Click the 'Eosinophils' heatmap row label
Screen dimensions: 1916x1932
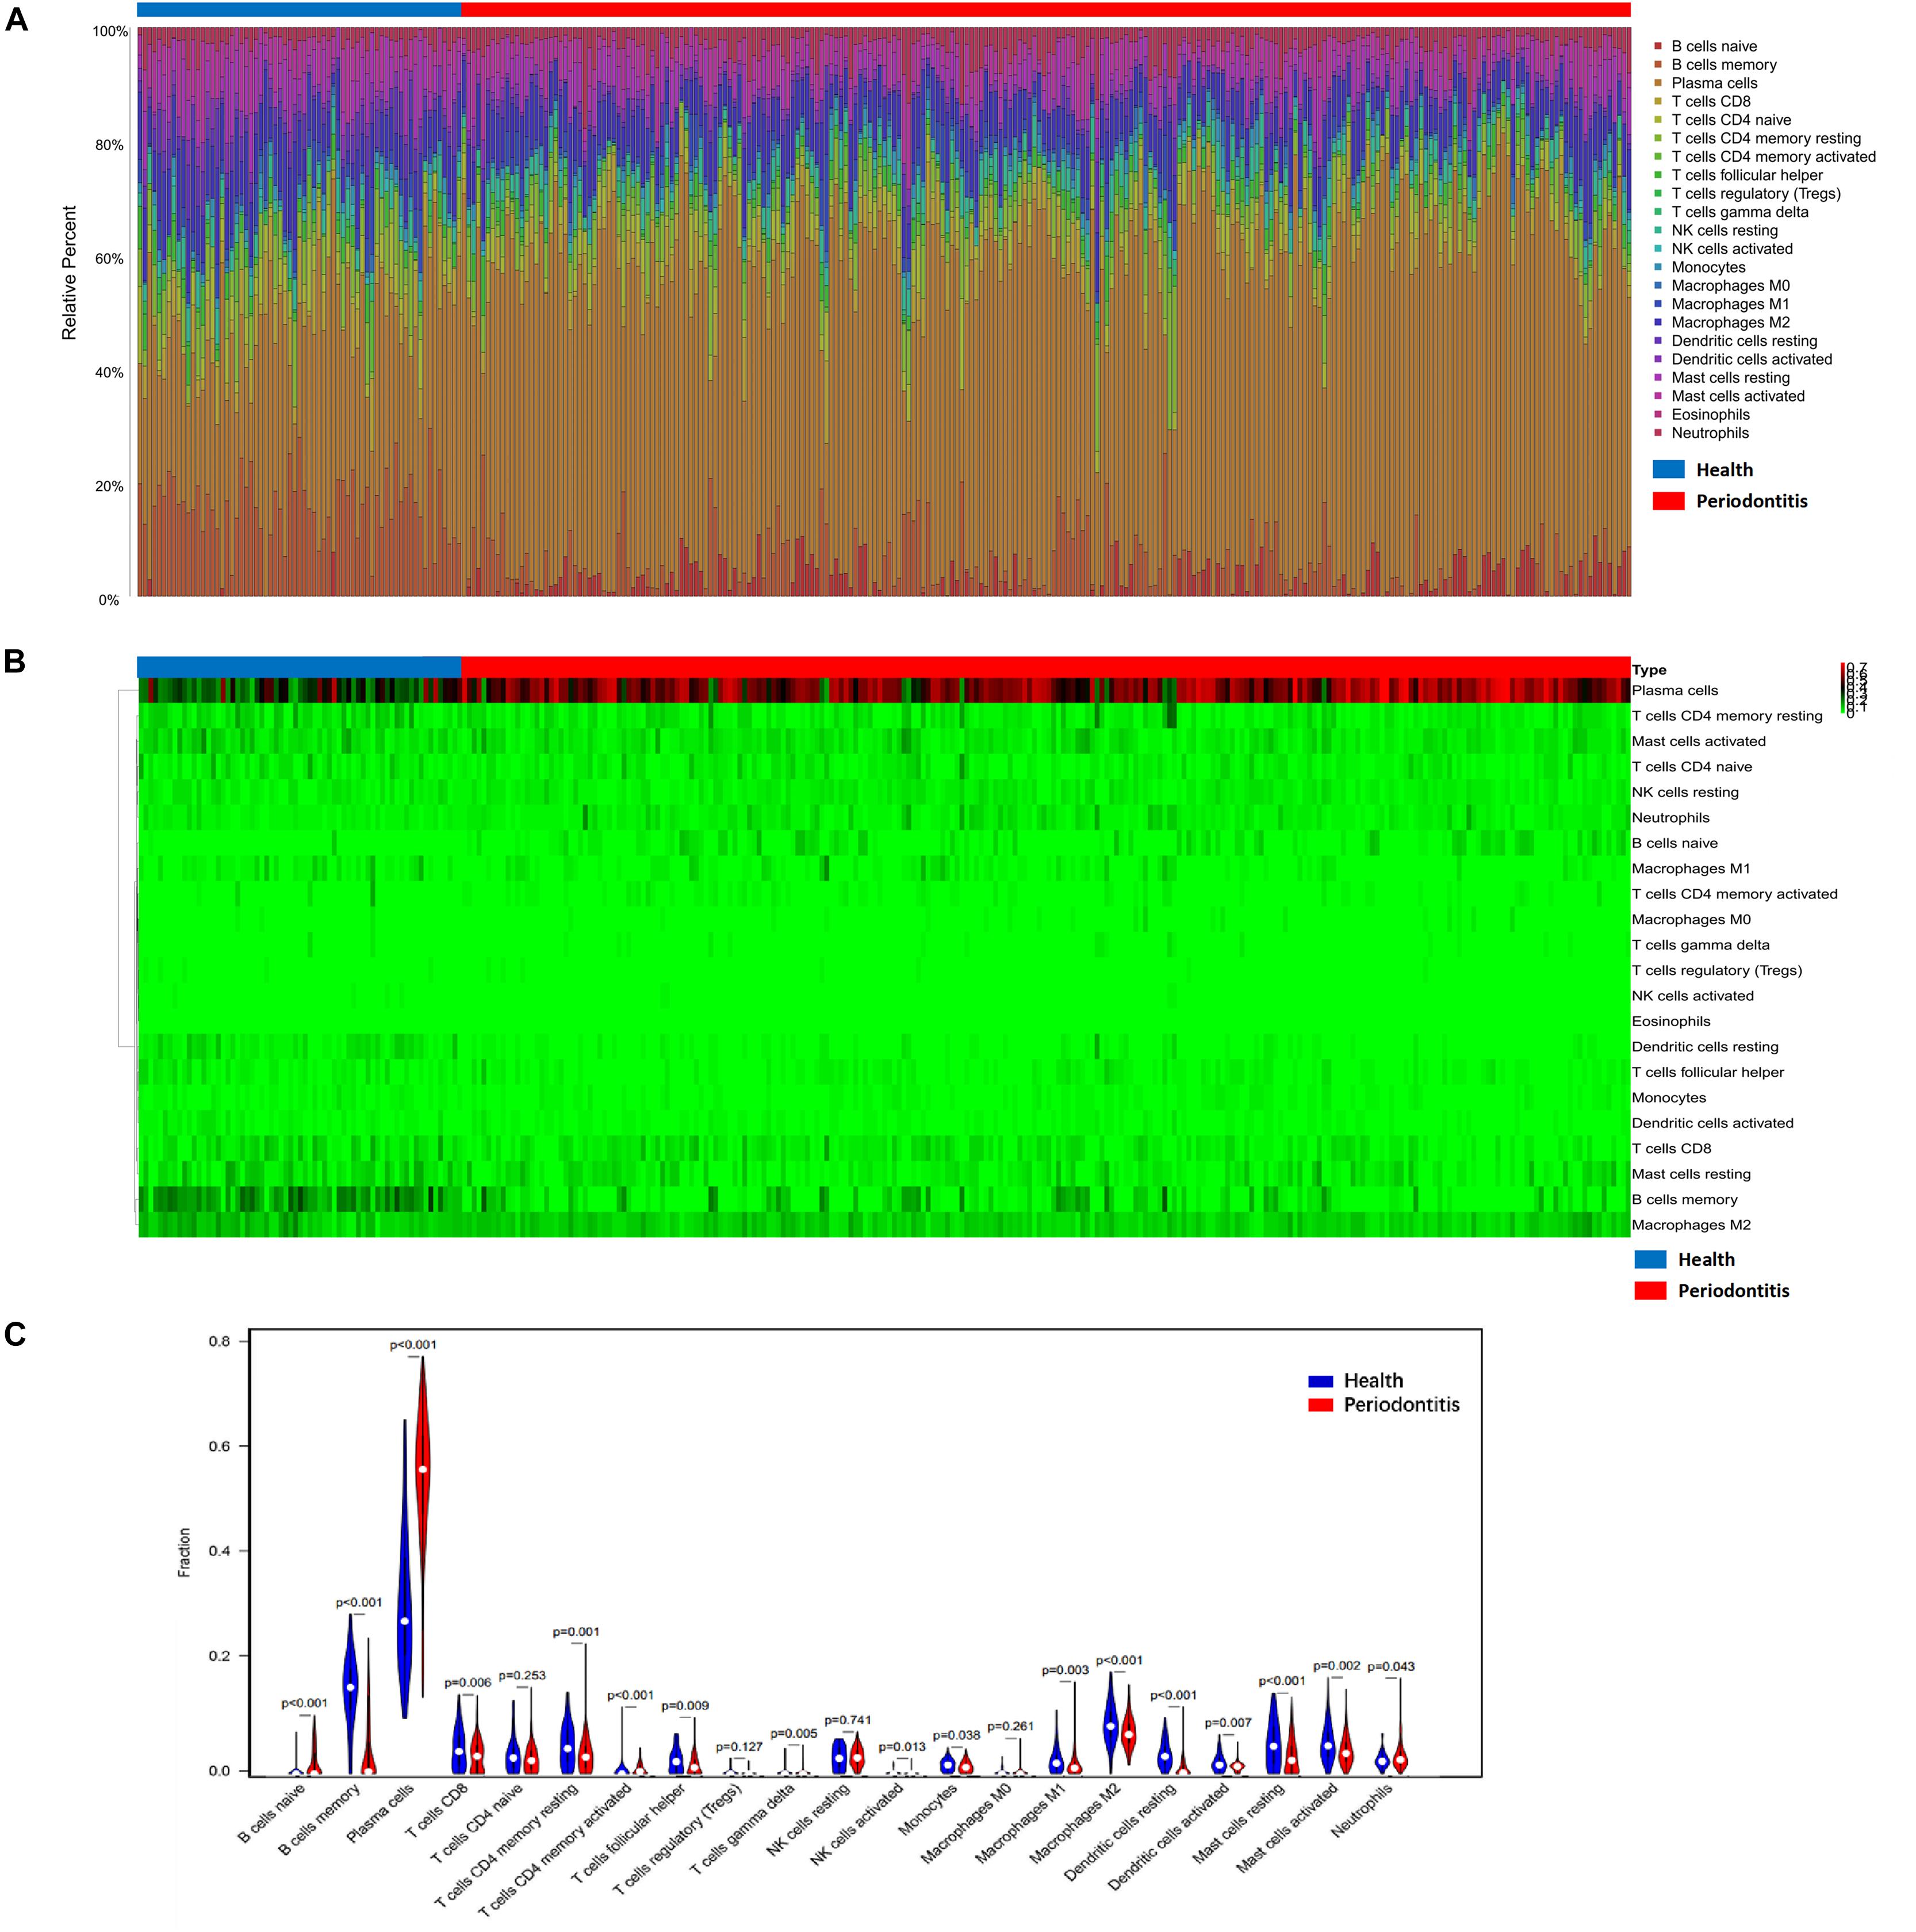[x=1671, y=1021]
